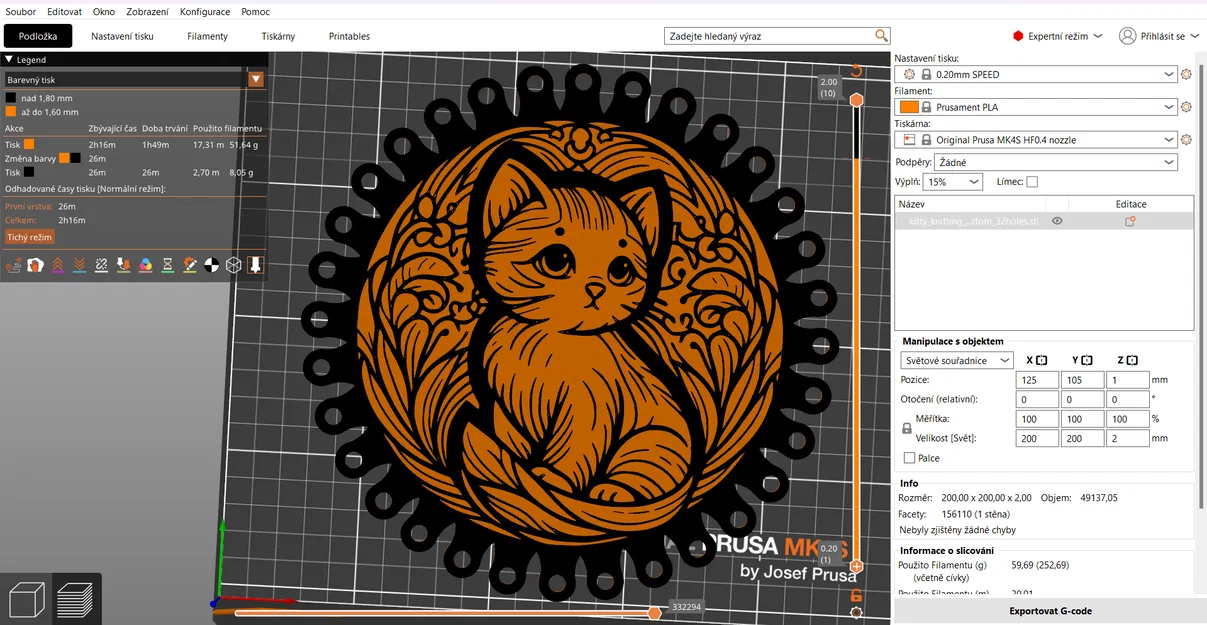Toggle shells wireframe cube icon
The height and width of the screenshot is (625, 1207).
(x=234, y=265)
